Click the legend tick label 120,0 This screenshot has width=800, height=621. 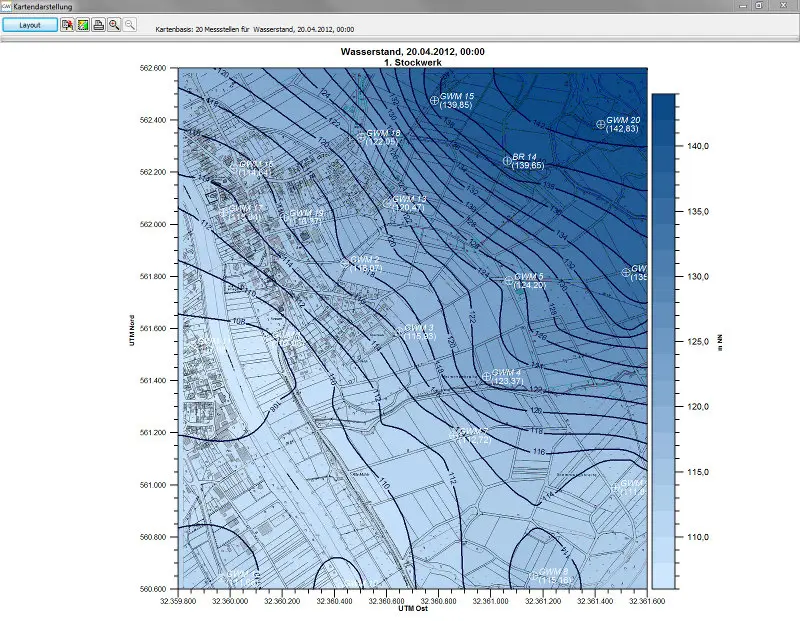click(x=697, y=407)
